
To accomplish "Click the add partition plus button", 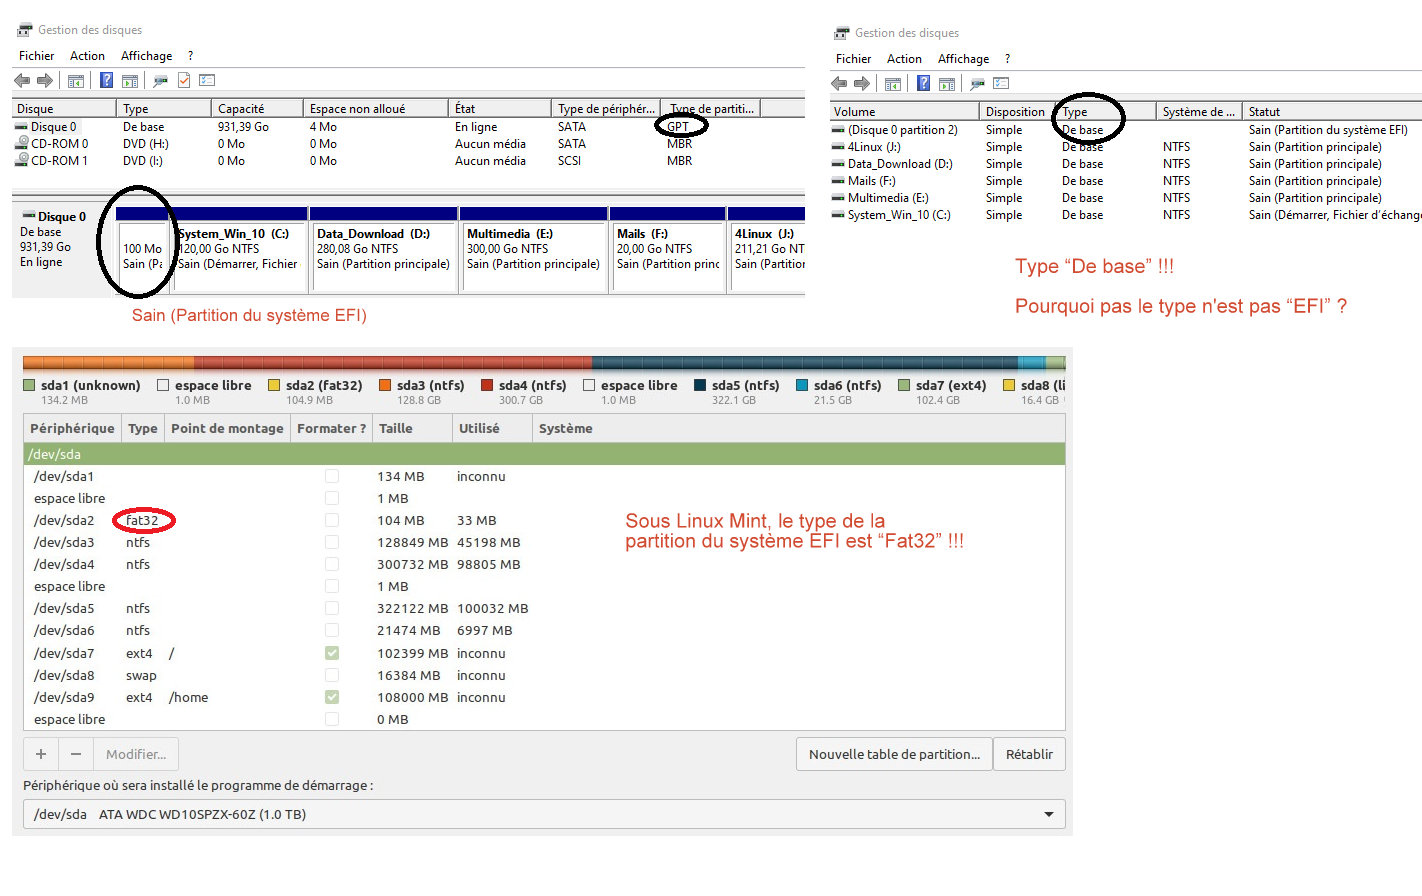I will 41,754.
